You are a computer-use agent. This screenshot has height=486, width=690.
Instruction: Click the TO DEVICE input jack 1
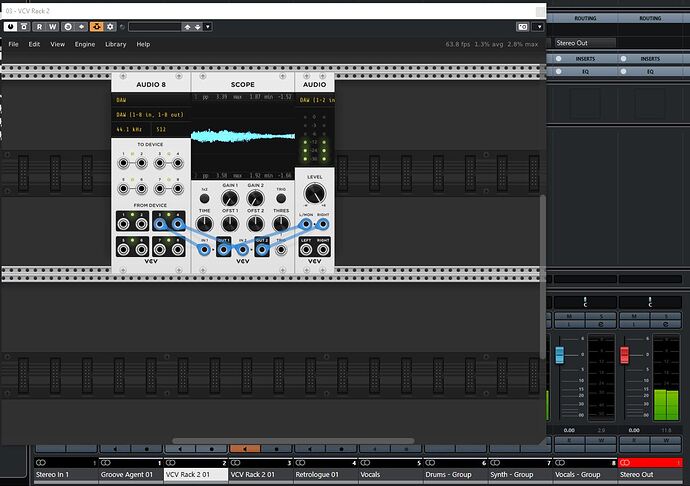click(124, 163)
